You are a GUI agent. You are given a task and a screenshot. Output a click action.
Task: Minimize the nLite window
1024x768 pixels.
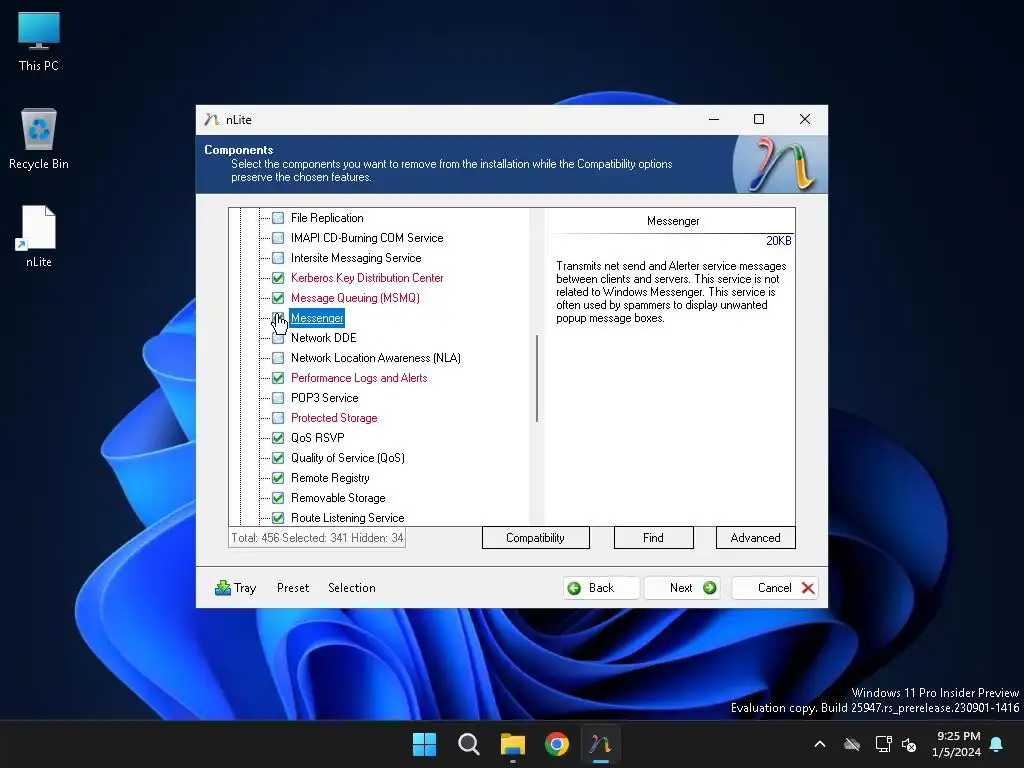pyautogui.click(x=714, y=119)
